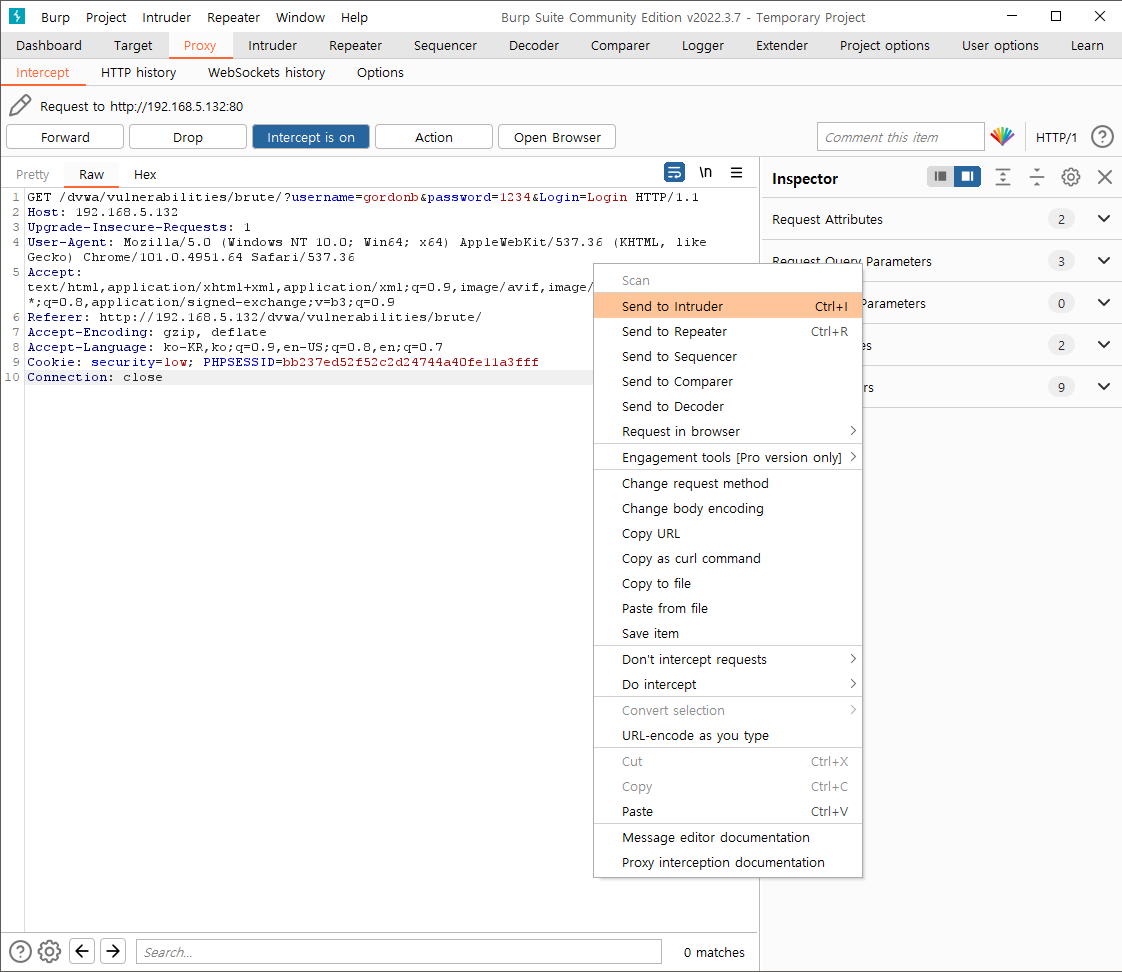Choose Paste in context menu

tap(728, 812)
